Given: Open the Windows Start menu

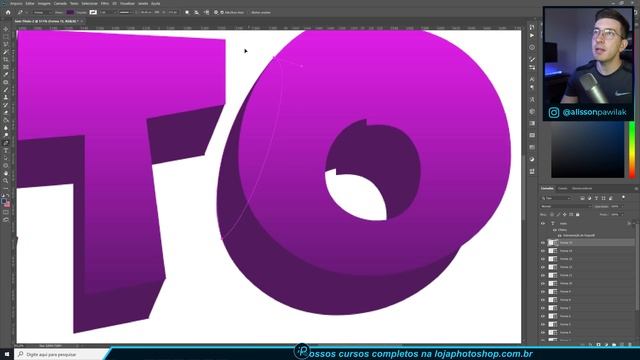Looking at the screenshot, I should tap(7, 354).
